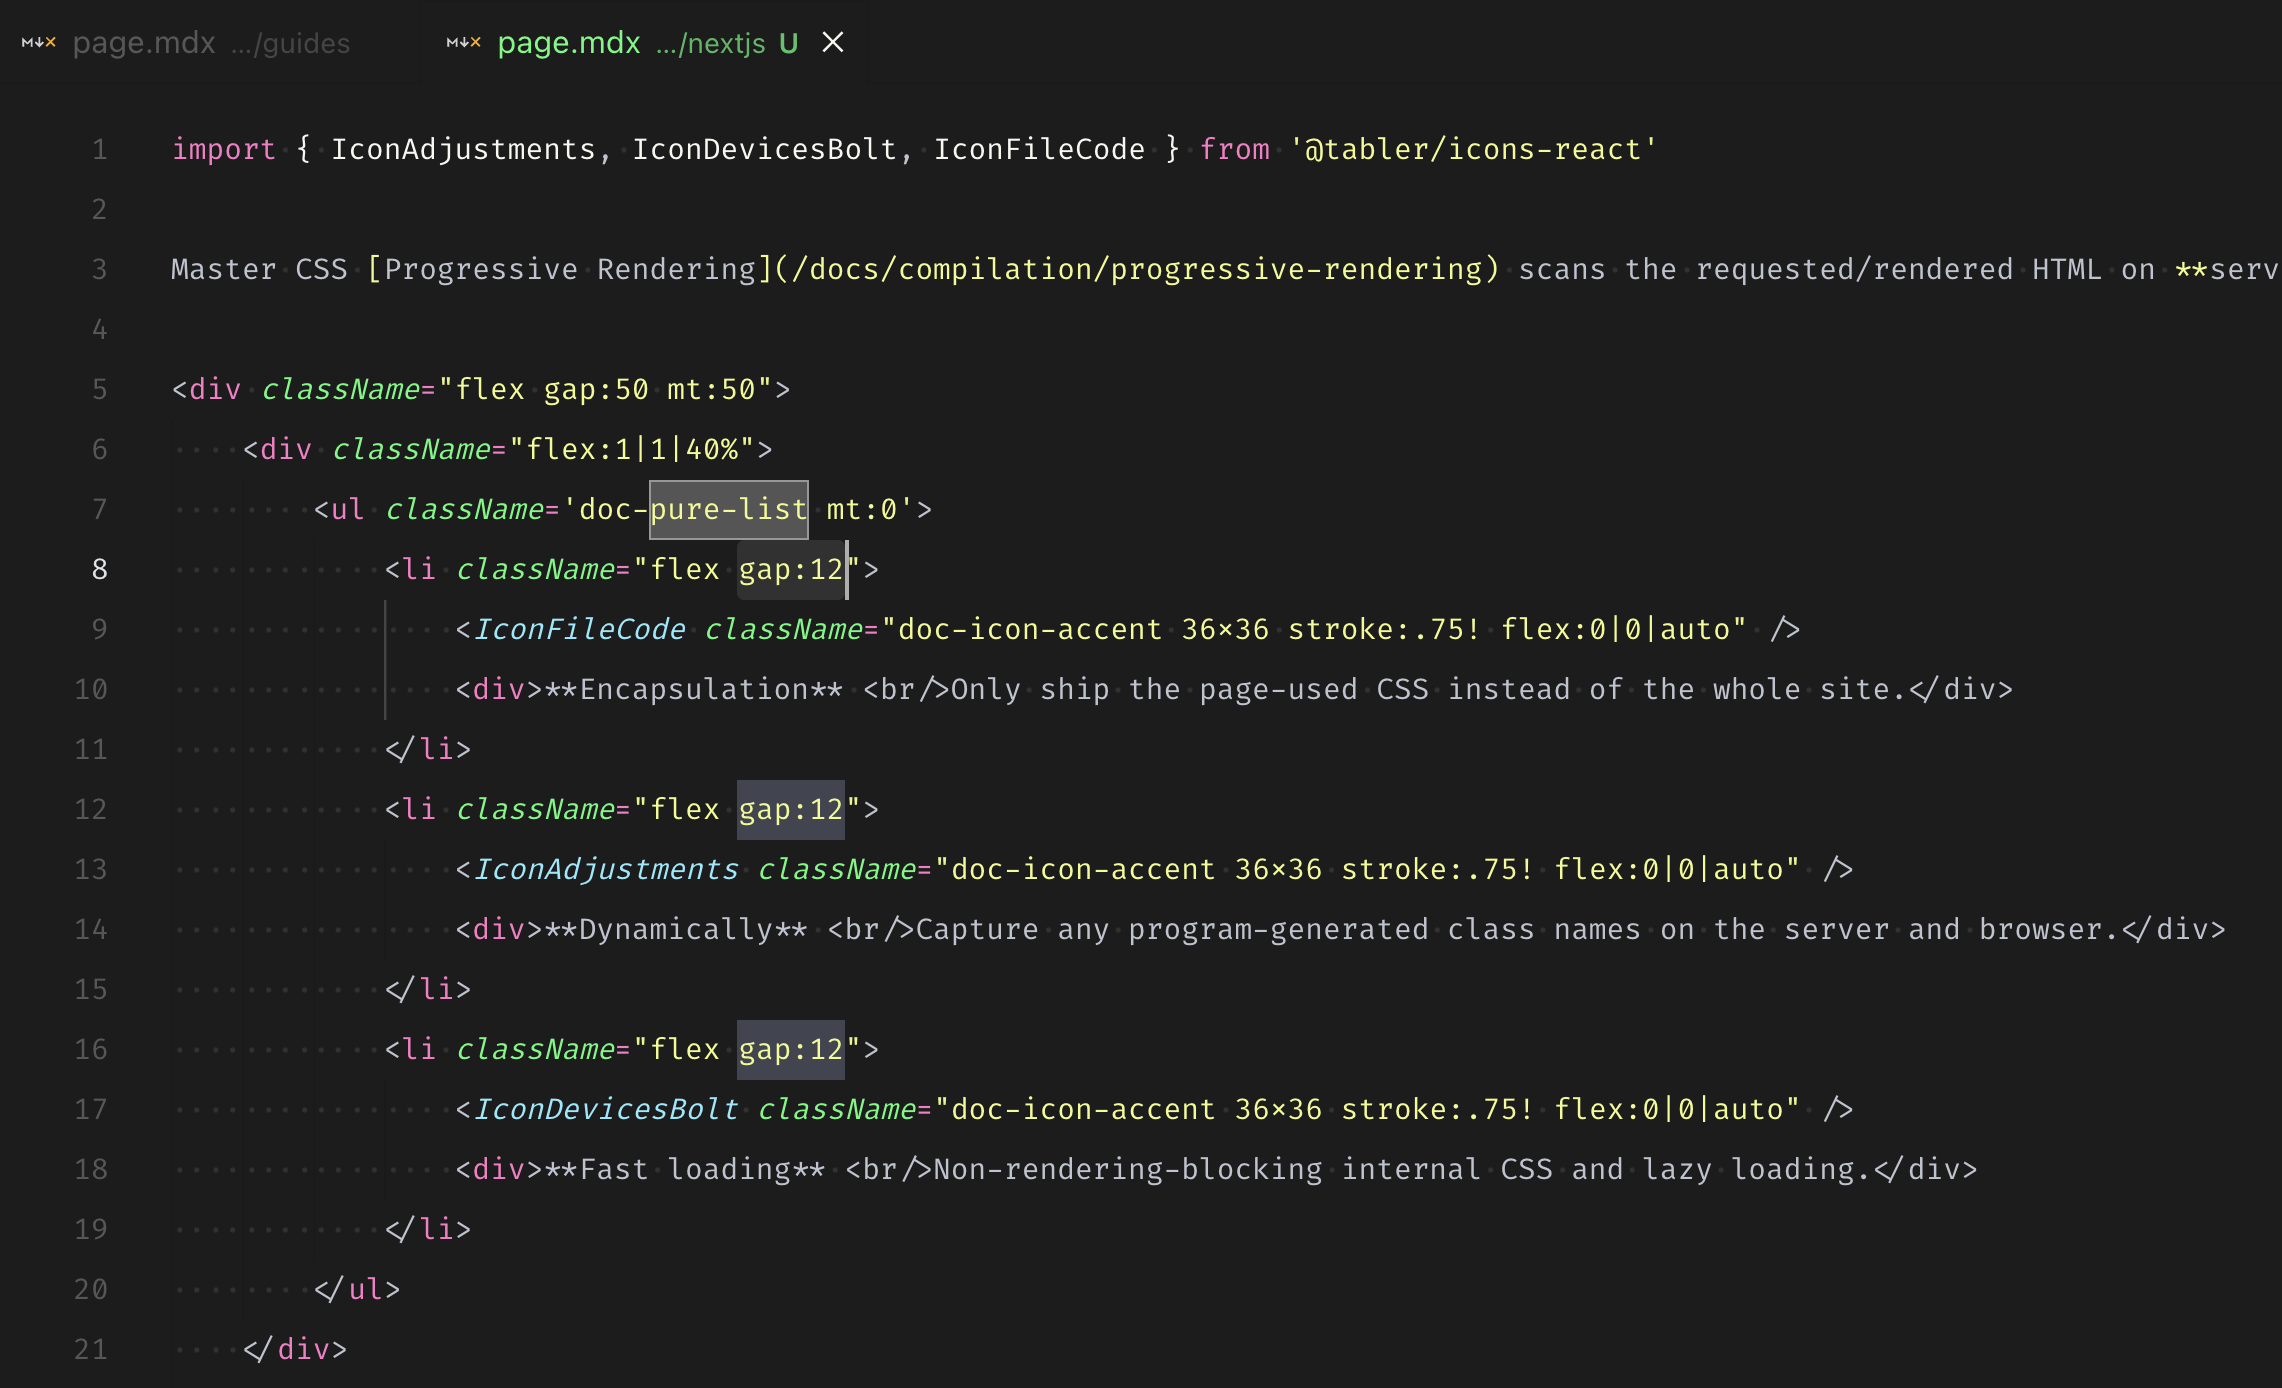The height and width of the screenshot is (1388, 2282).
Task: Click the MDX file icon on the active nextjs tab
Action: (463, 42)
